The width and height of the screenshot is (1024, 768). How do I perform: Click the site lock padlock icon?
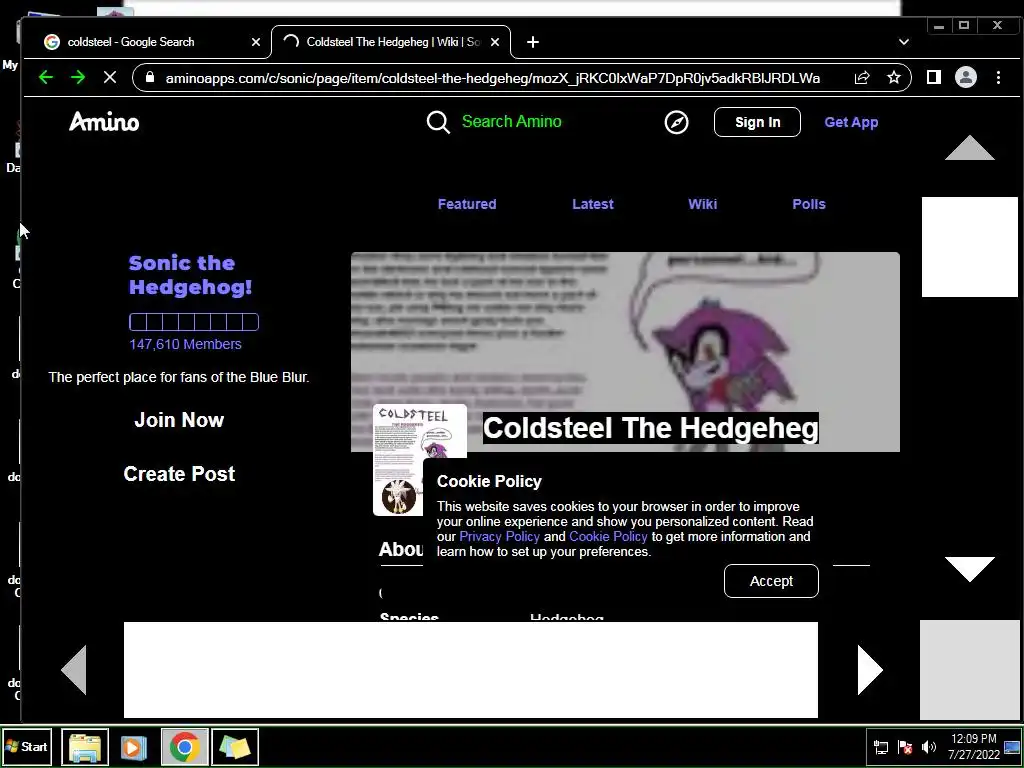point(150,77)
